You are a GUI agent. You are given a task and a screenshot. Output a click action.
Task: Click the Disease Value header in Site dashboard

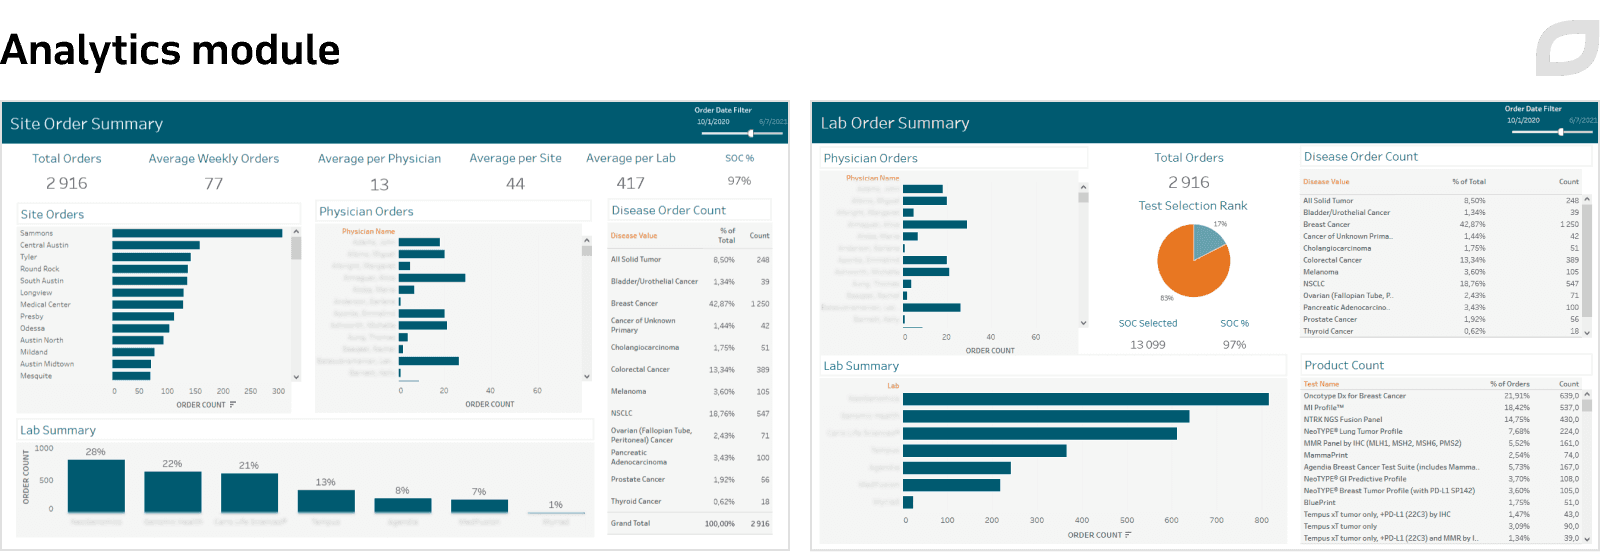pos(634,236)
